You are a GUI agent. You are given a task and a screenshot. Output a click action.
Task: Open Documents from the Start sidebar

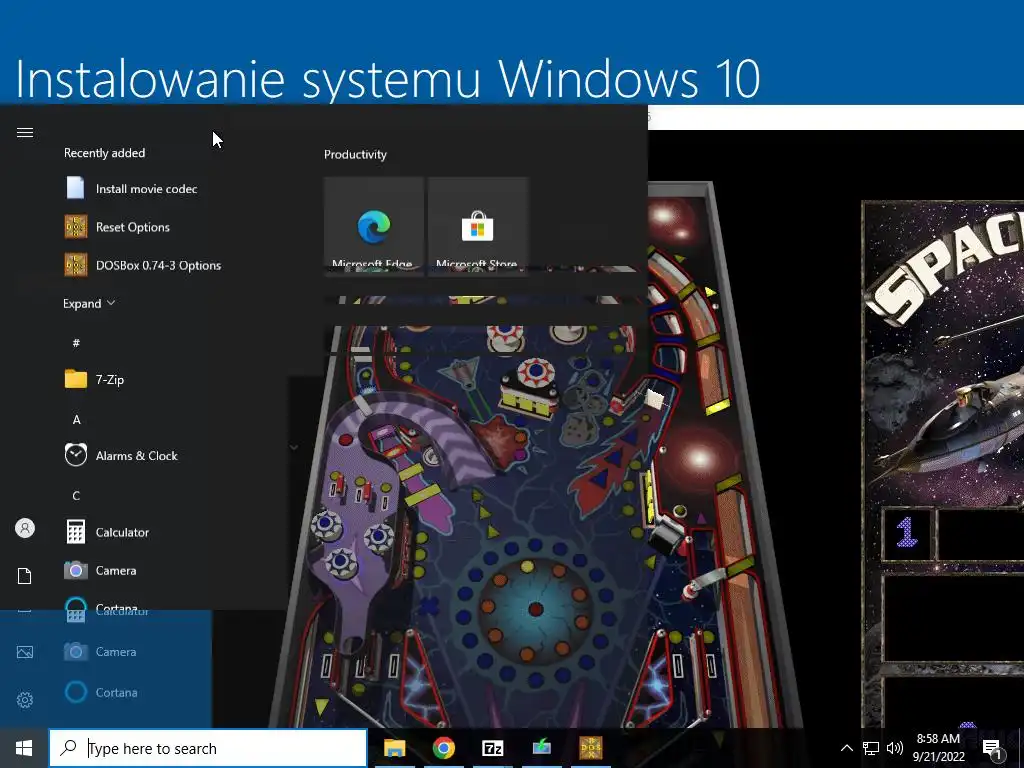pos(25,576)
